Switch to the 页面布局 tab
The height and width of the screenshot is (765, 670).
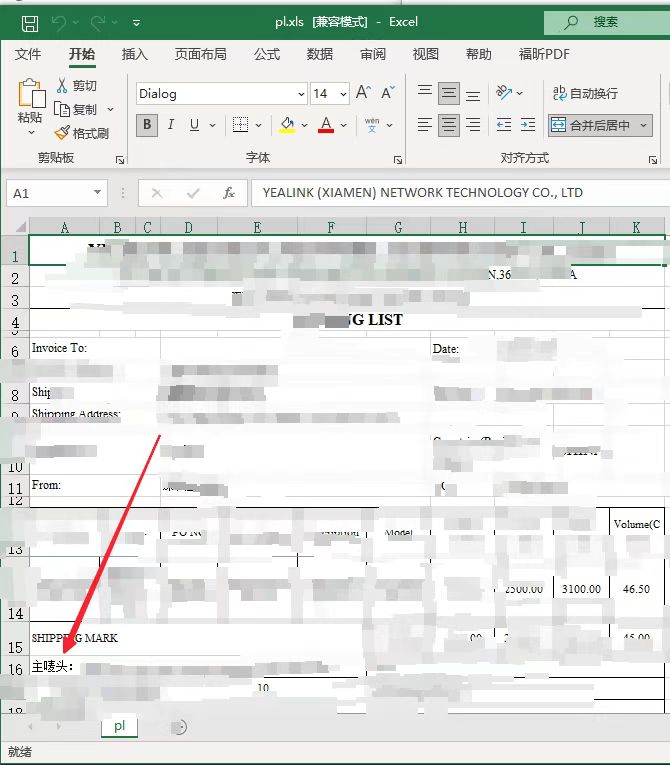pyautogui.click(x=201, y=54)
